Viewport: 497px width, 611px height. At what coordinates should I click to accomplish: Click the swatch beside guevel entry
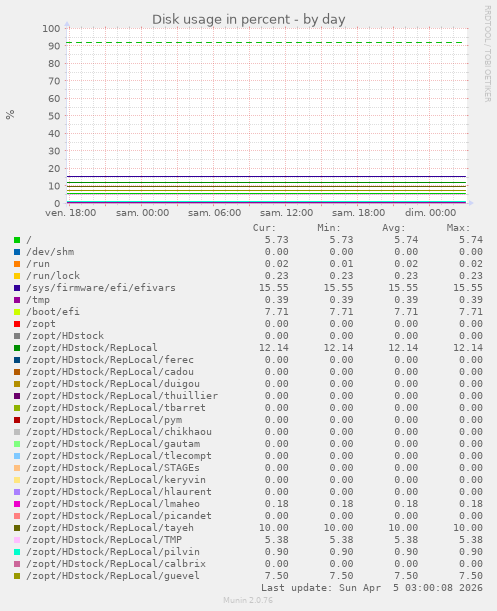(17, 576)
